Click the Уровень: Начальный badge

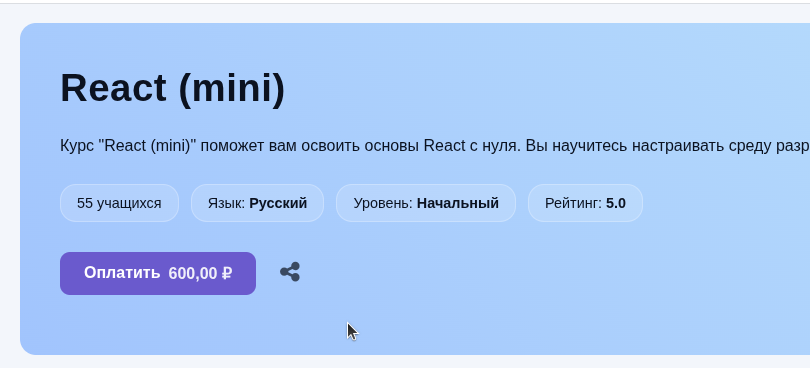pos(426,203)
